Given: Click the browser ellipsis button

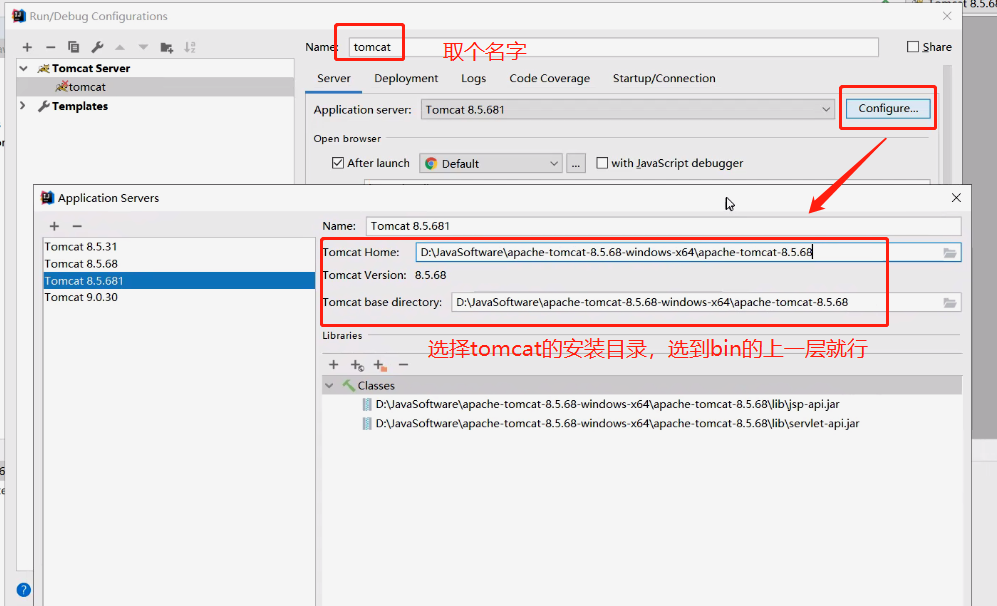Looking at the screenshot, I should coord(575,163).
